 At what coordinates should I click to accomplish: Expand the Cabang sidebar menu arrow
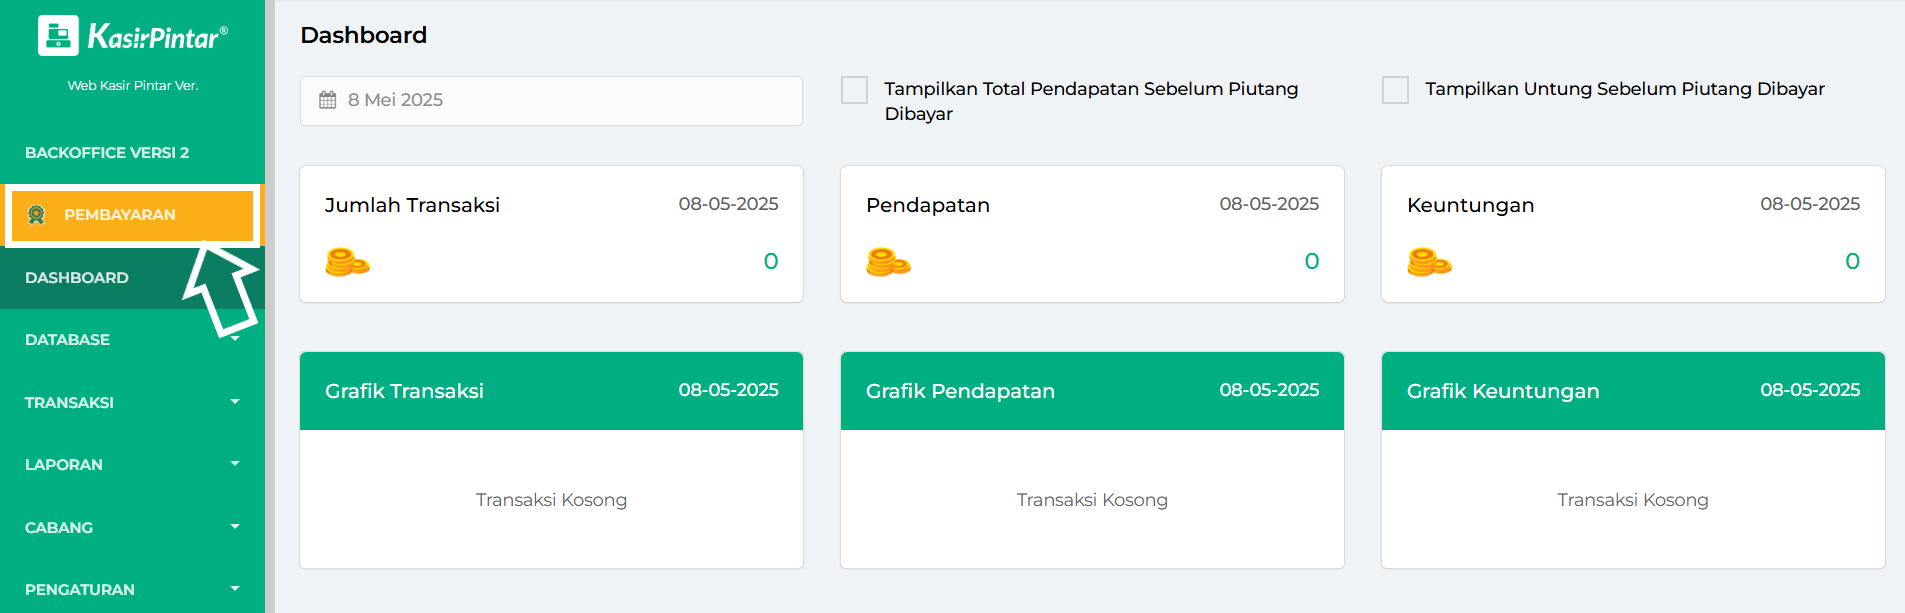point(235,527)
